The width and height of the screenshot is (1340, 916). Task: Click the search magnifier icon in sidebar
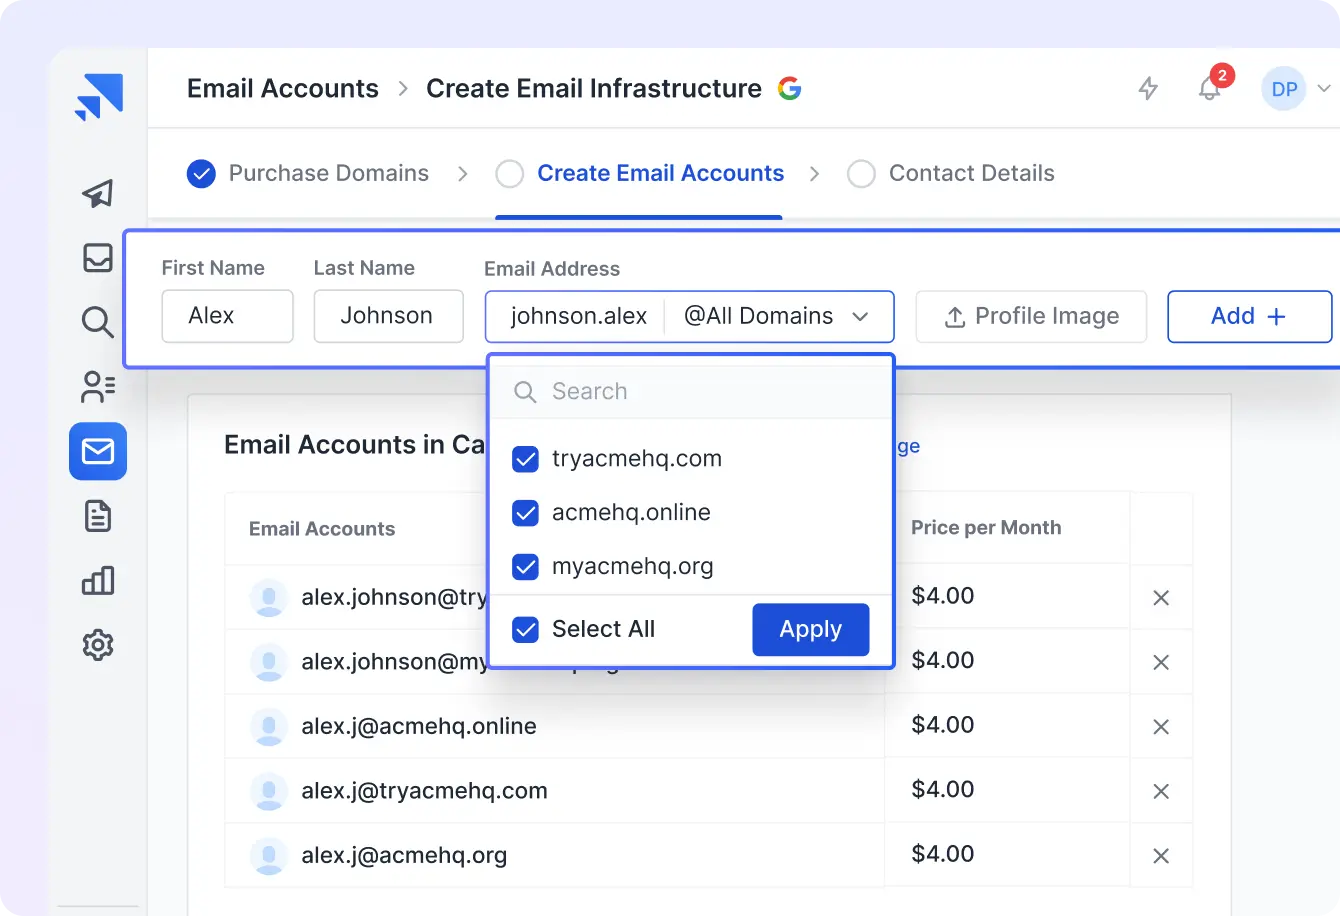click(x=97, y=323)
